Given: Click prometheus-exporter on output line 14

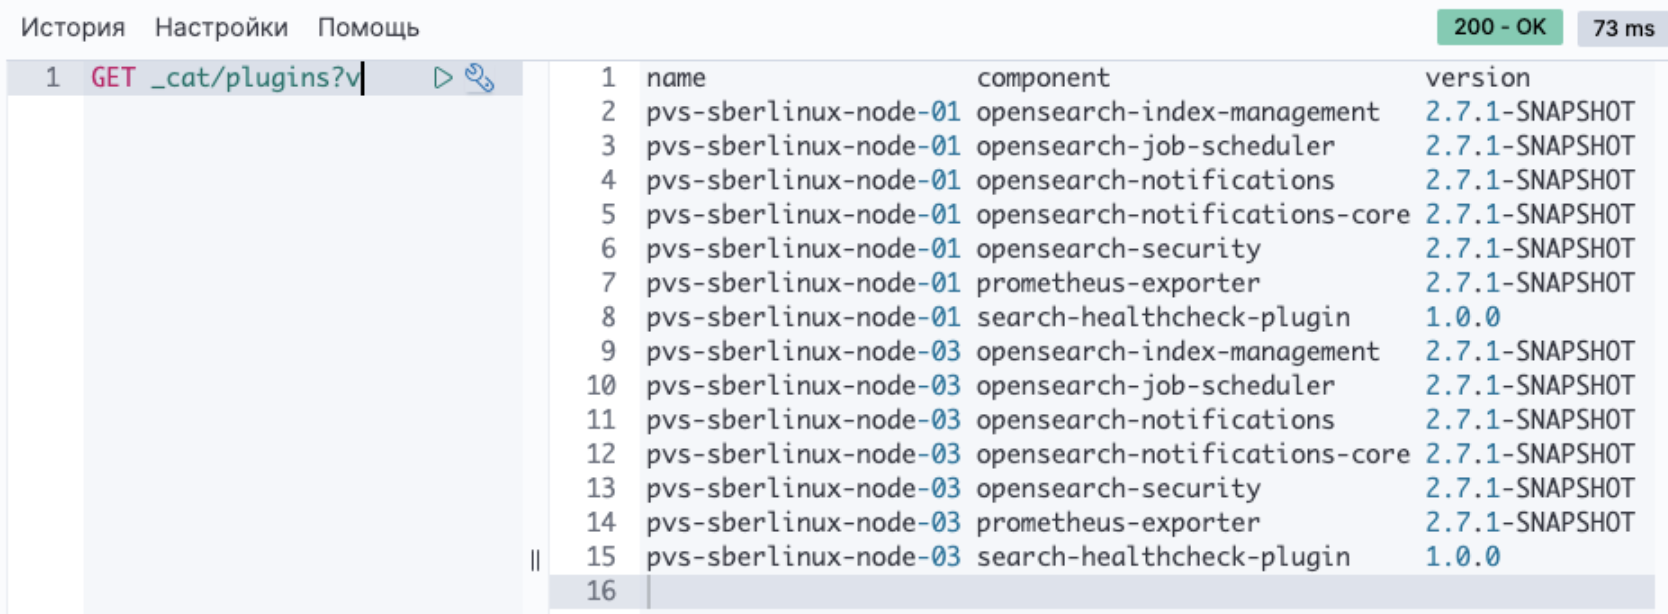Looking at the screenshot, I should click(x=1118, y=523).
